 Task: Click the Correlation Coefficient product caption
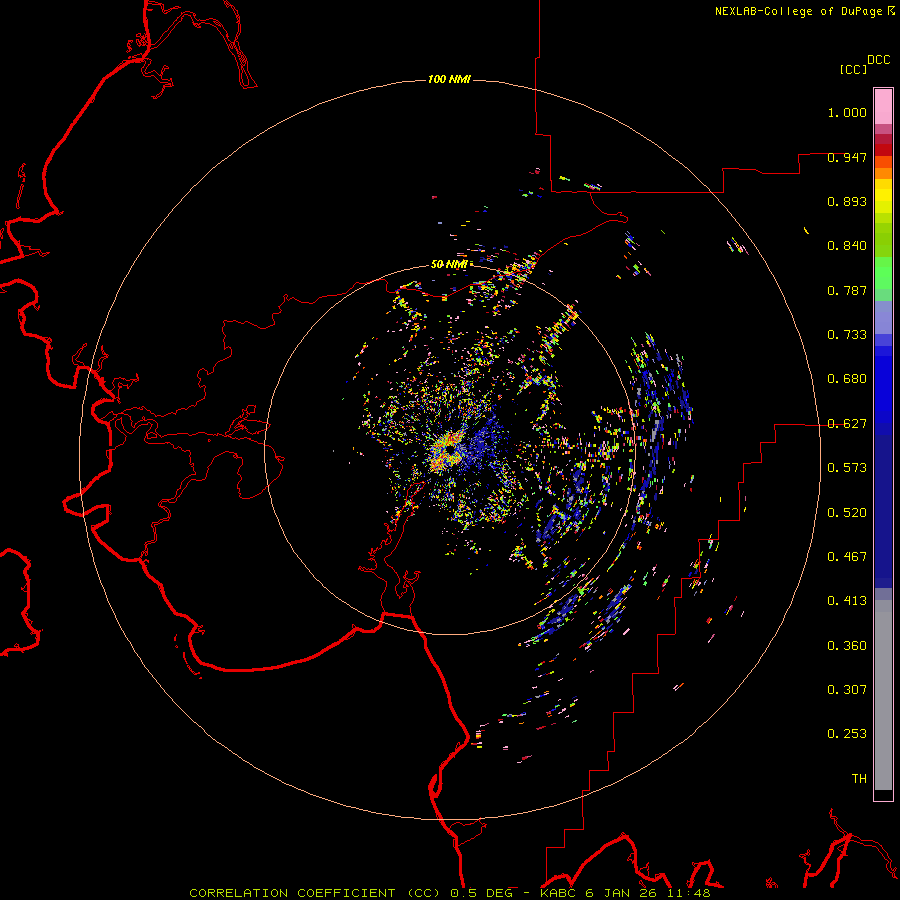[x=449, y=893]
